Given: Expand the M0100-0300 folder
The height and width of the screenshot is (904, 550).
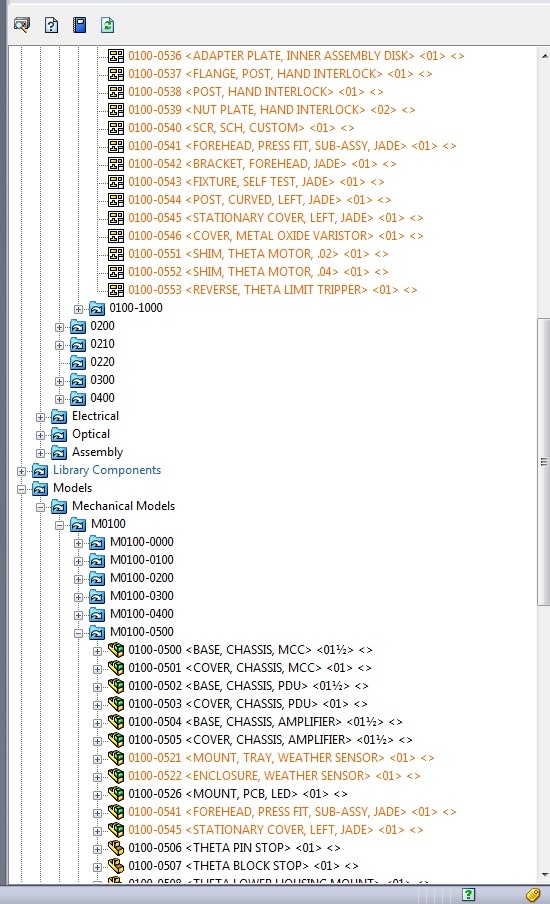Looking at the screenshot, I should click(x=78, y=597).
